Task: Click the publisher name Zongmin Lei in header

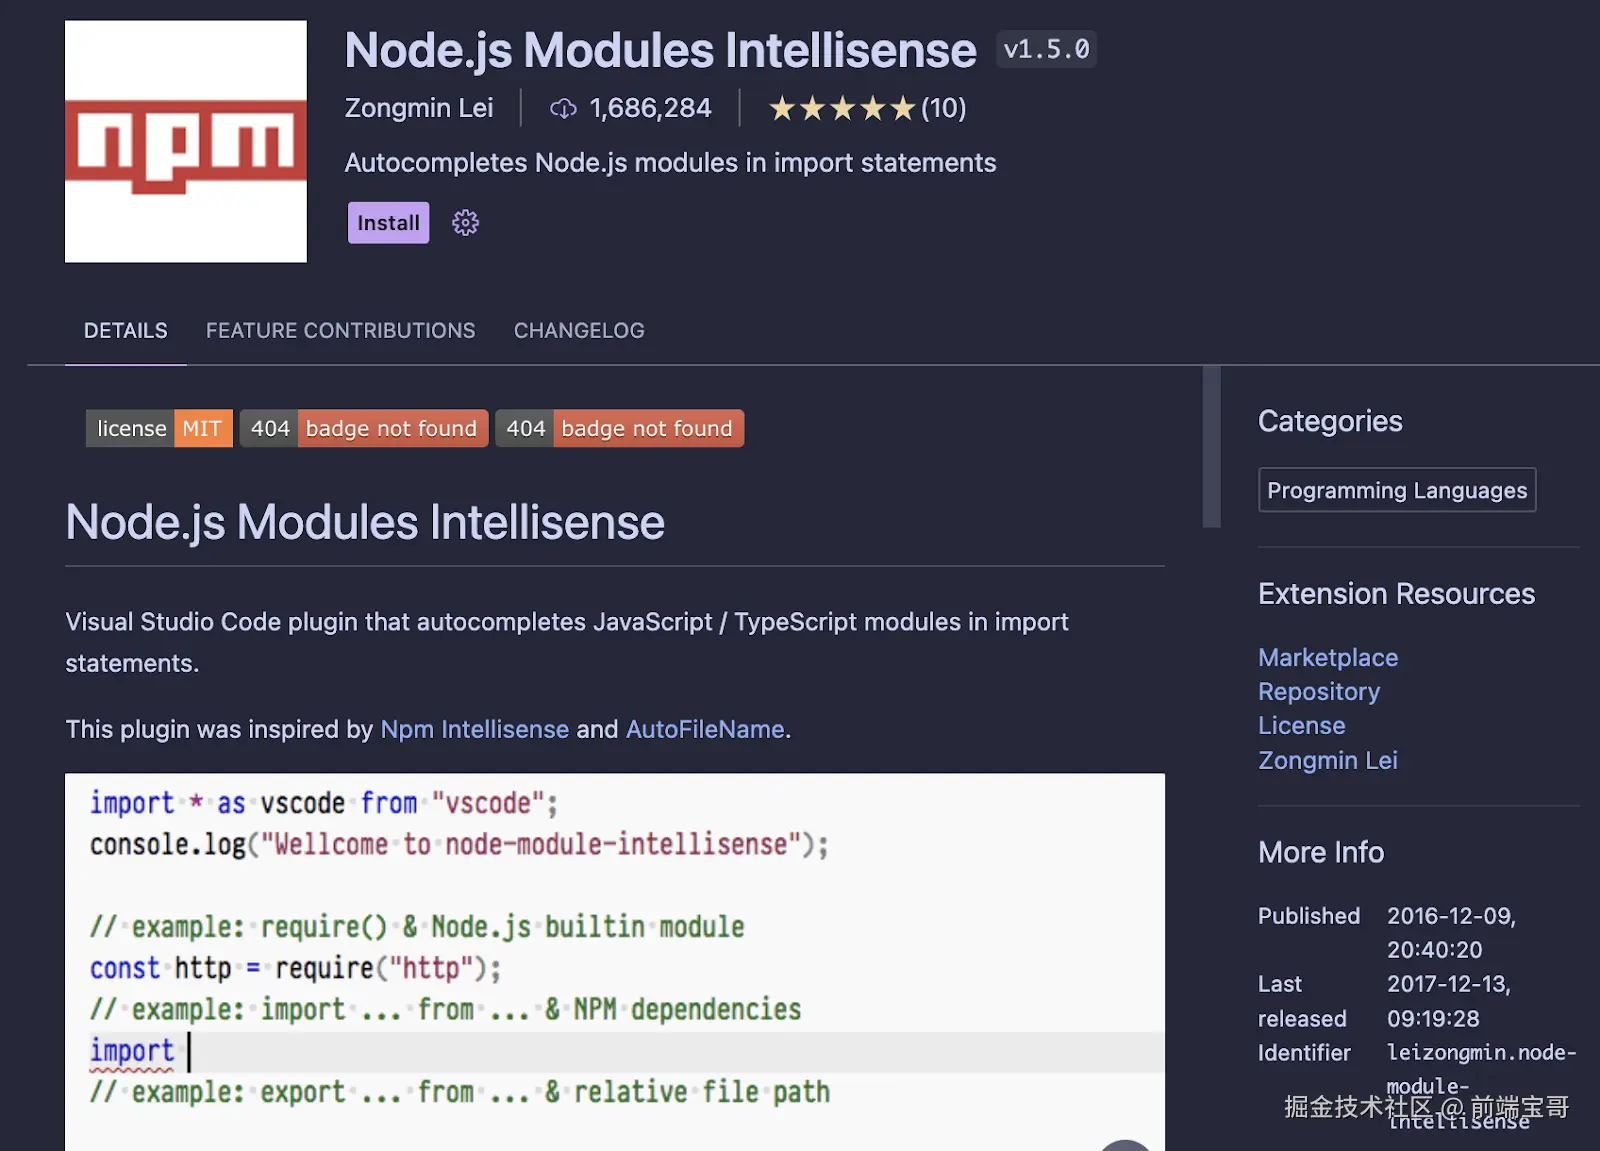Action: [x=419, y=108]
